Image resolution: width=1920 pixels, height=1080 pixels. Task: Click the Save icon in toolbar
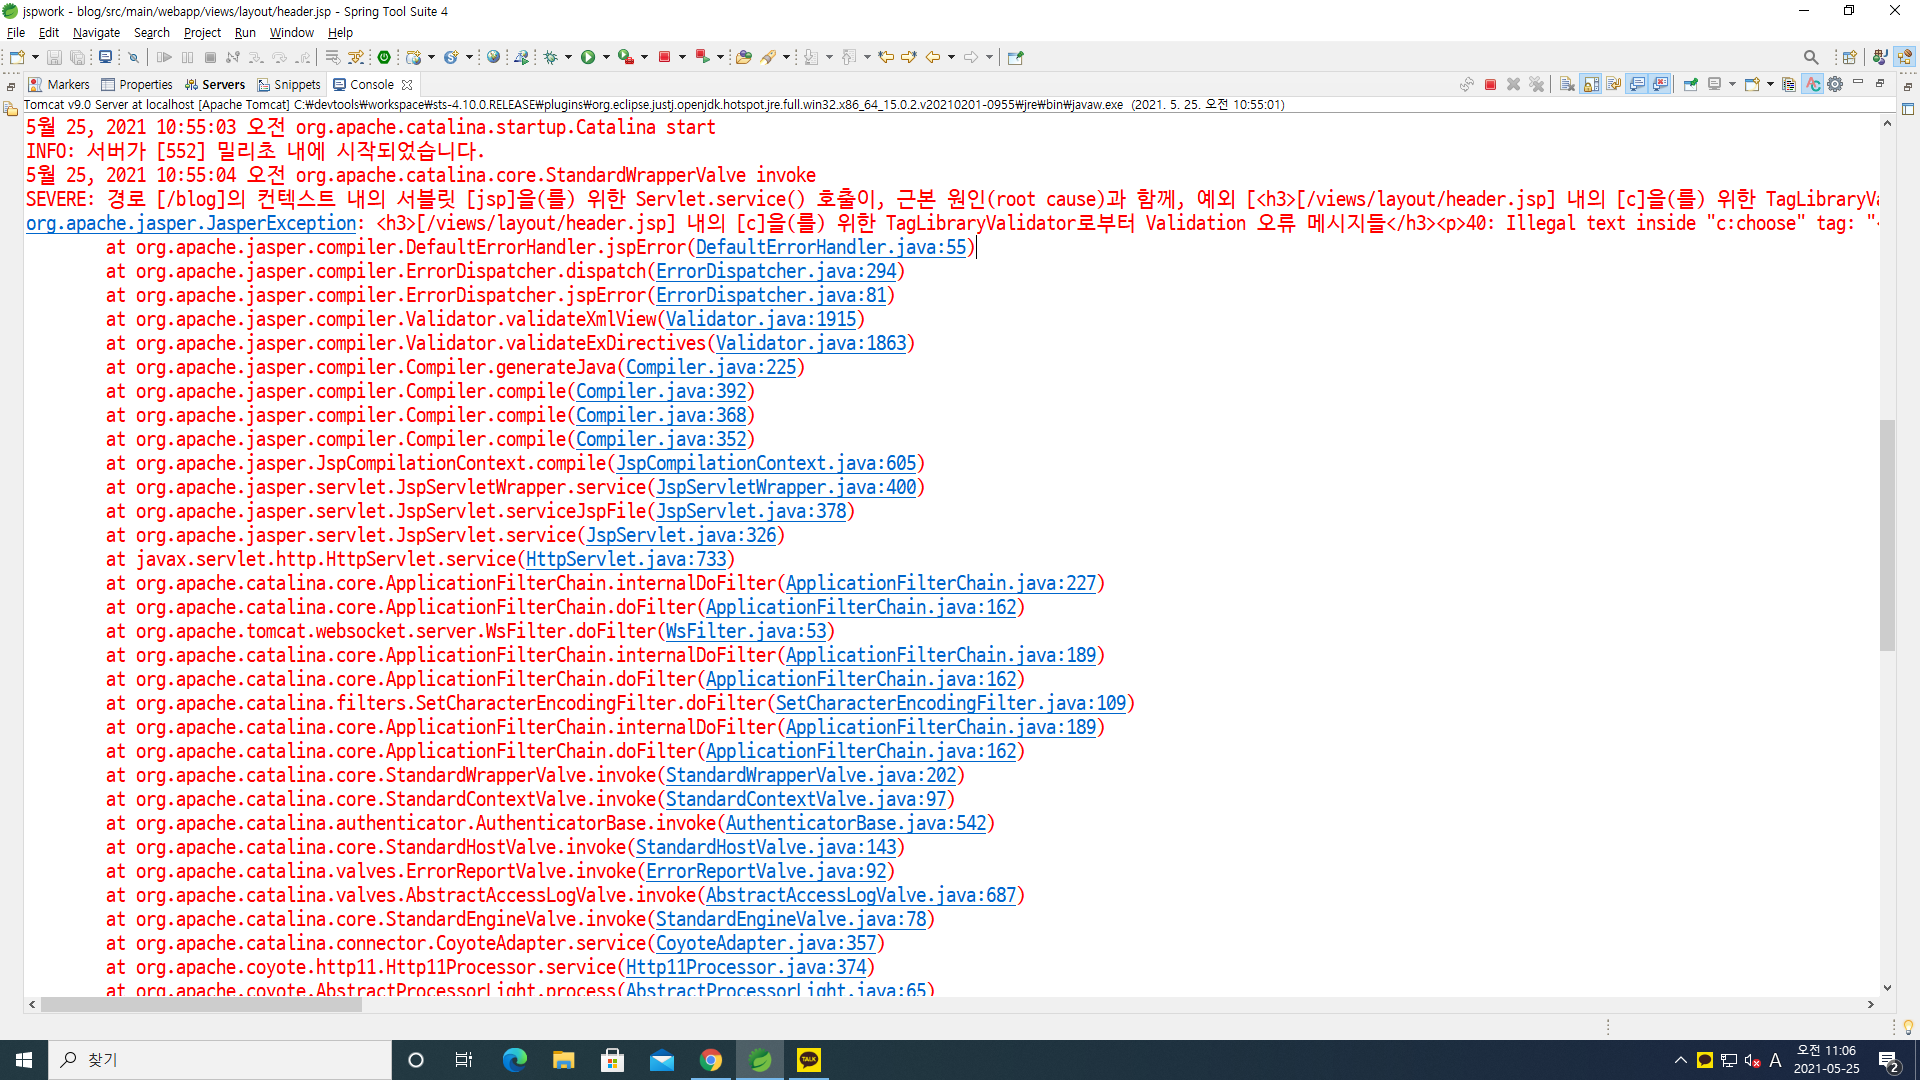[x=55, y=57]
